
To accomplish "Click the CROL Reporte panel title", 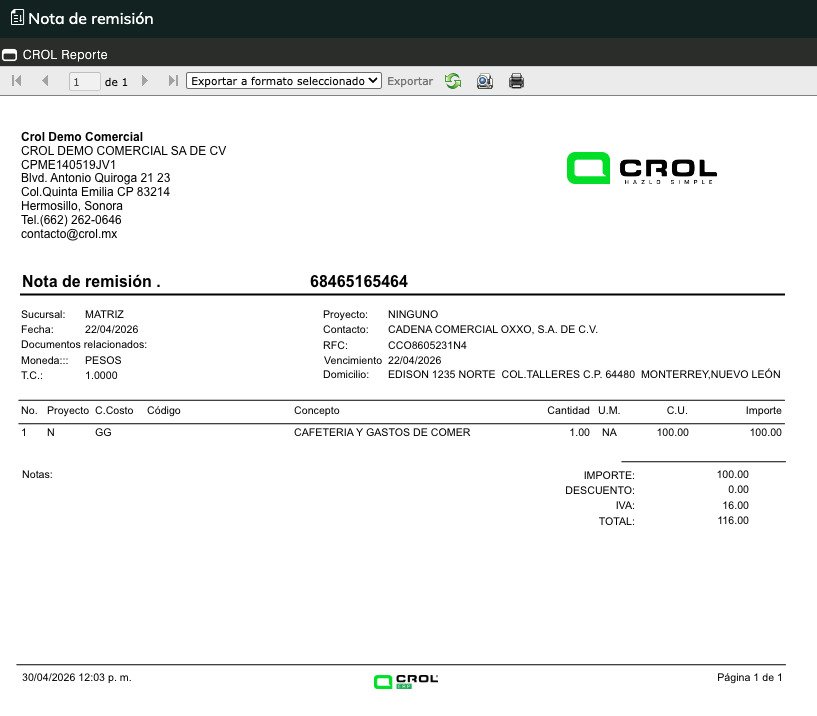I will click(x=65, y=55).
